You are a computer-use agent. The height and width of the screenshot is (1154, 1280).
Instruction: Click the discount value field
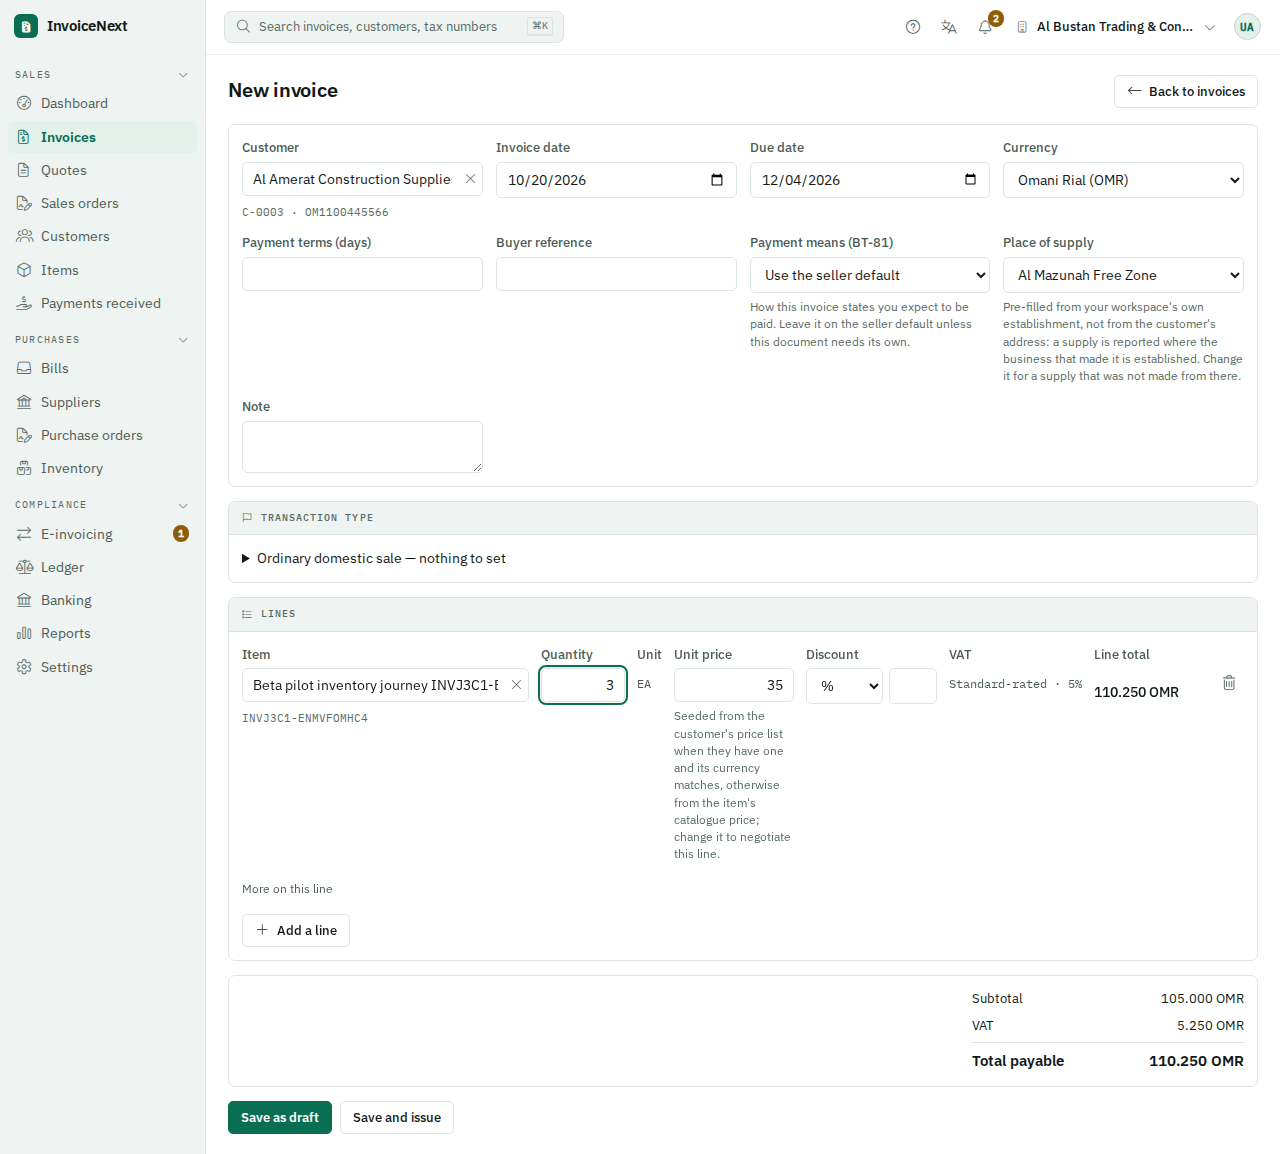click(x=913, y=686)
